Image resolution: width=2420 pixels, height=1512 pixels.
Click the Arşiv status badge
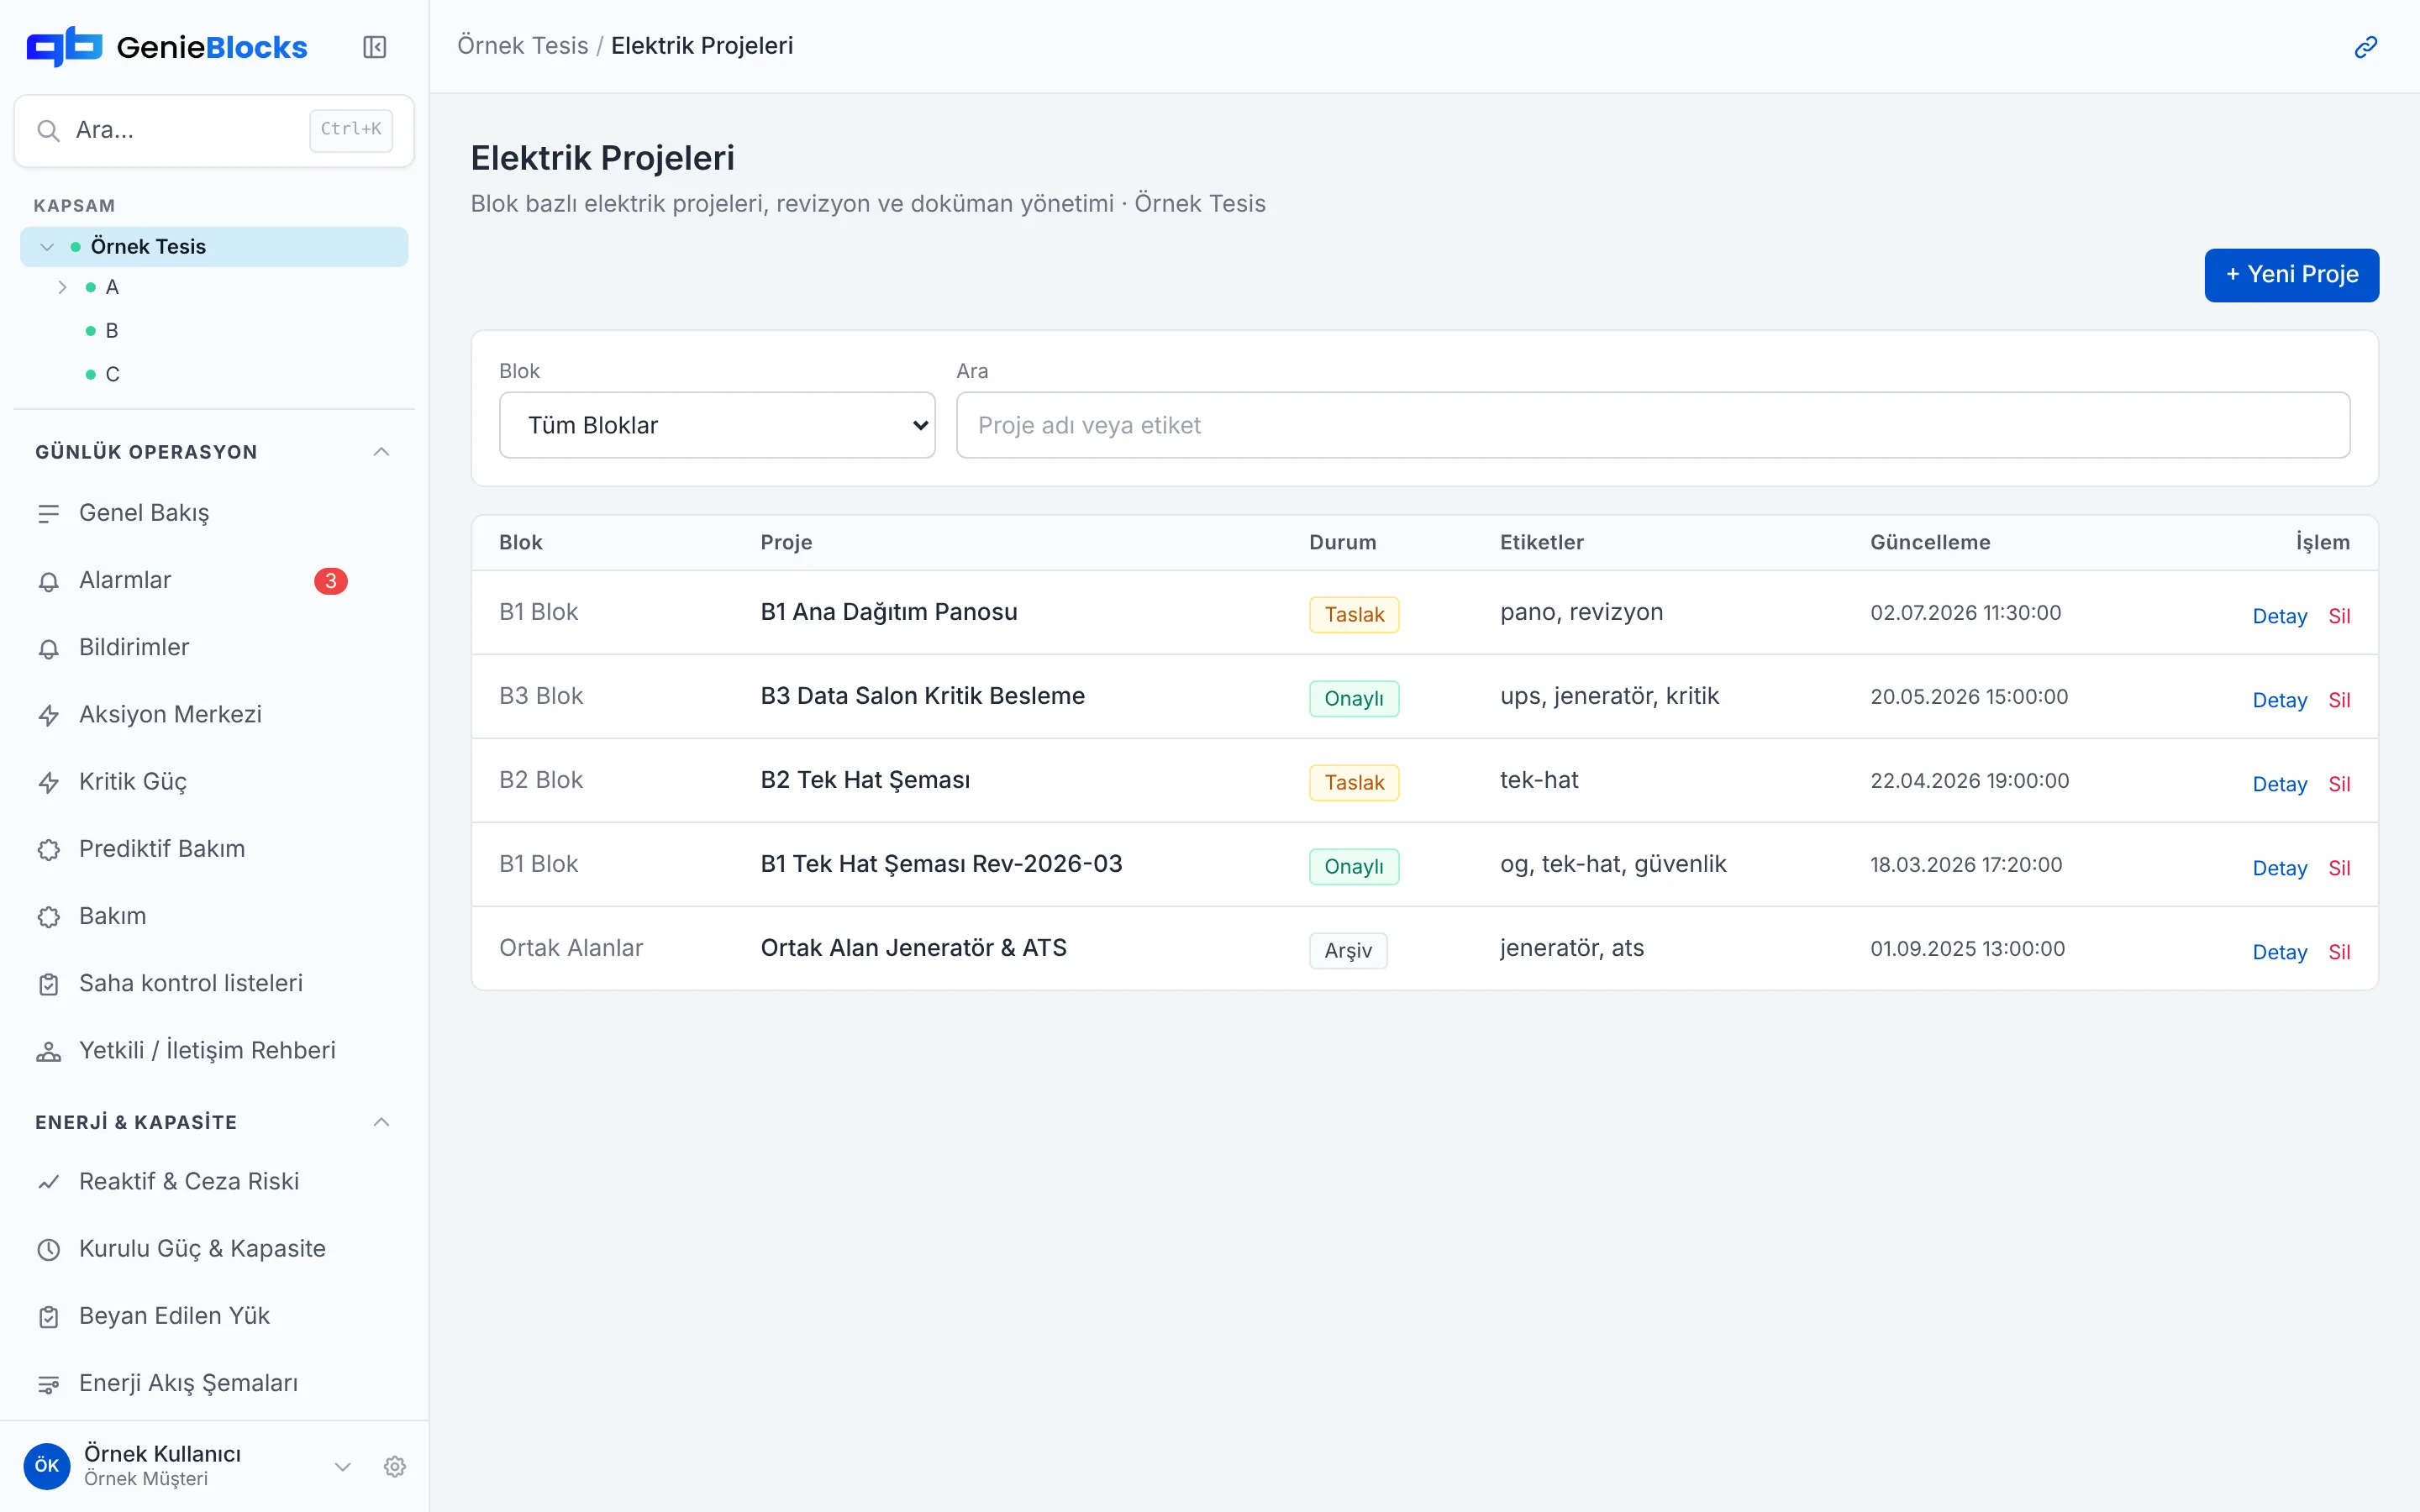tap(1347, 950)
